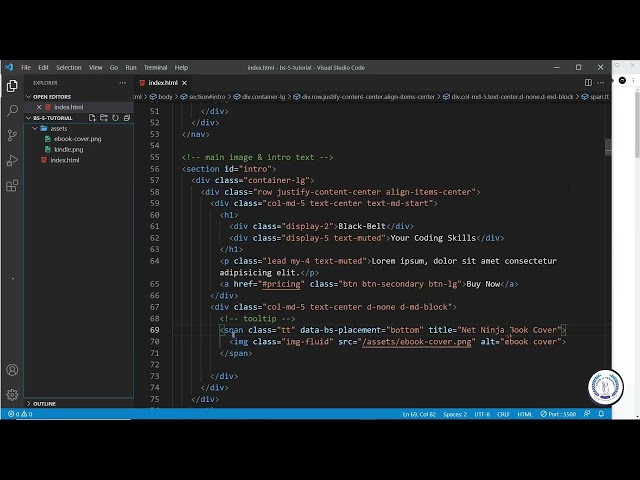This screenshot has width=640, height=480.
Task: Open editor More Actions ellipsis
Action: [601, 83]
